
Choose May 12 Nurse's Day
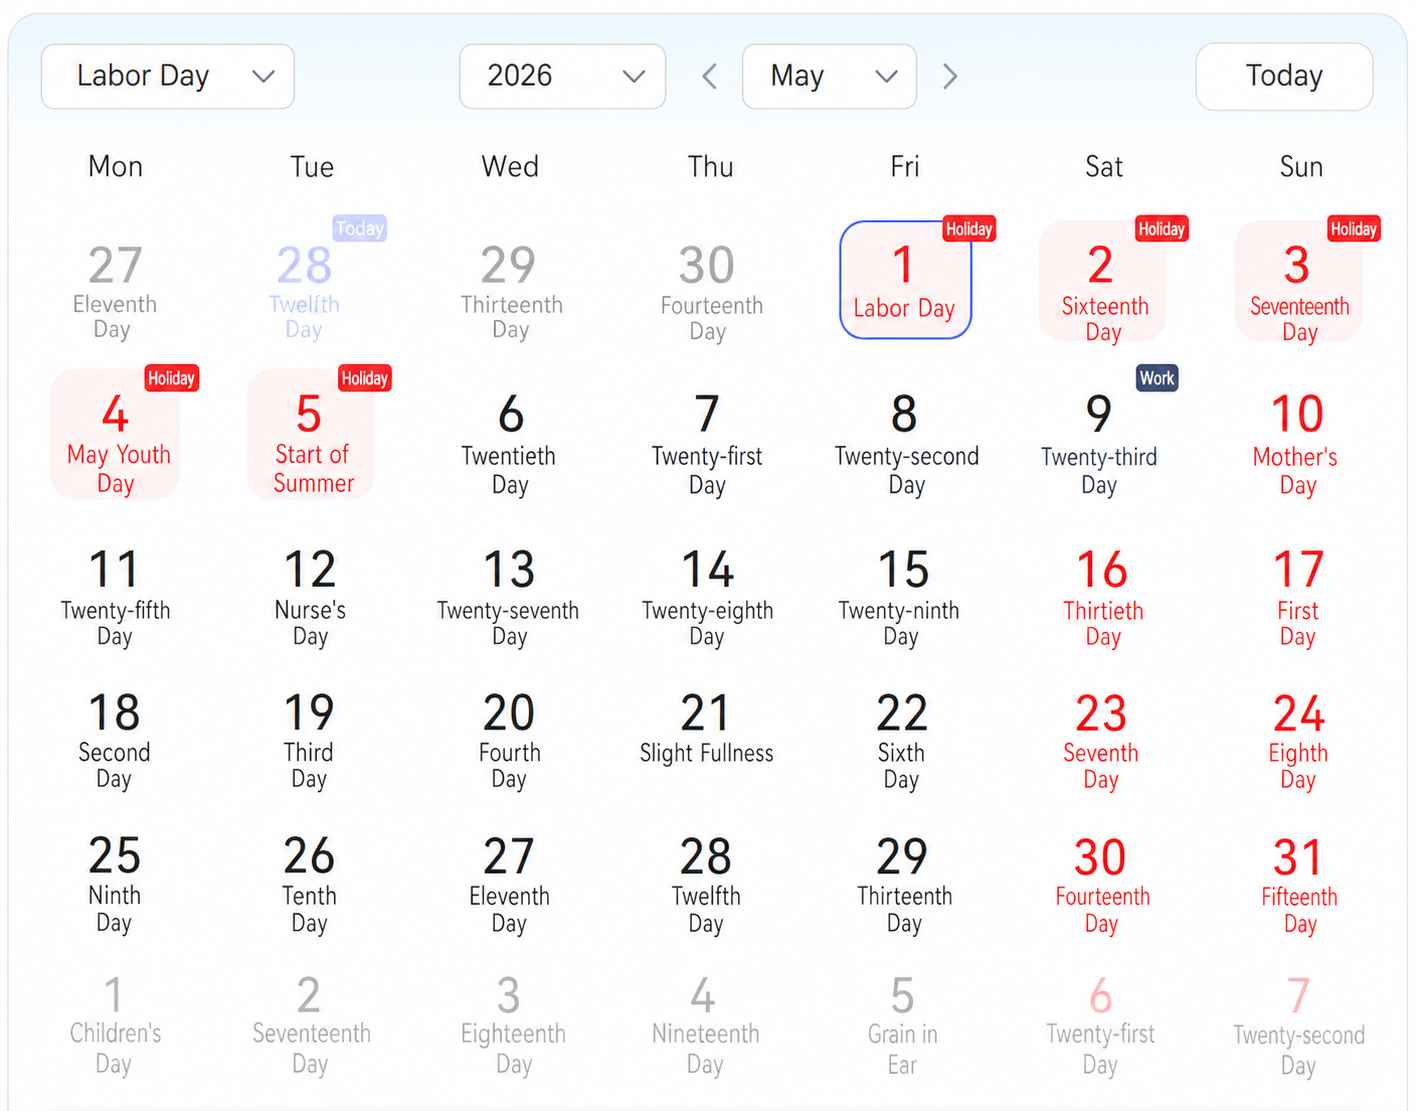(x=310, y=597)
